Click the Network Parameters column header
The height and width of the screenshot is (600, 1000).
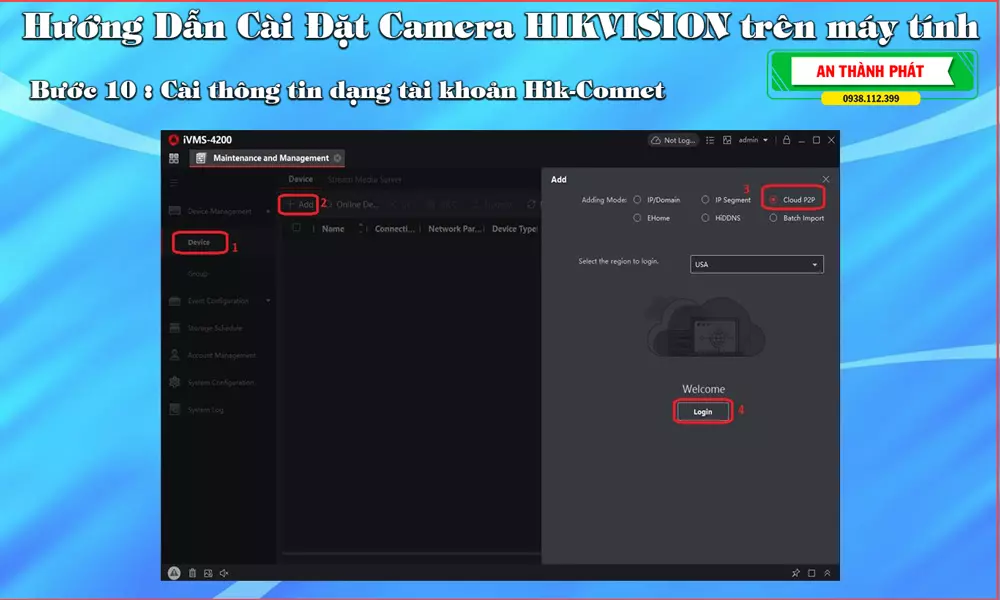click(x=455, y=229)
